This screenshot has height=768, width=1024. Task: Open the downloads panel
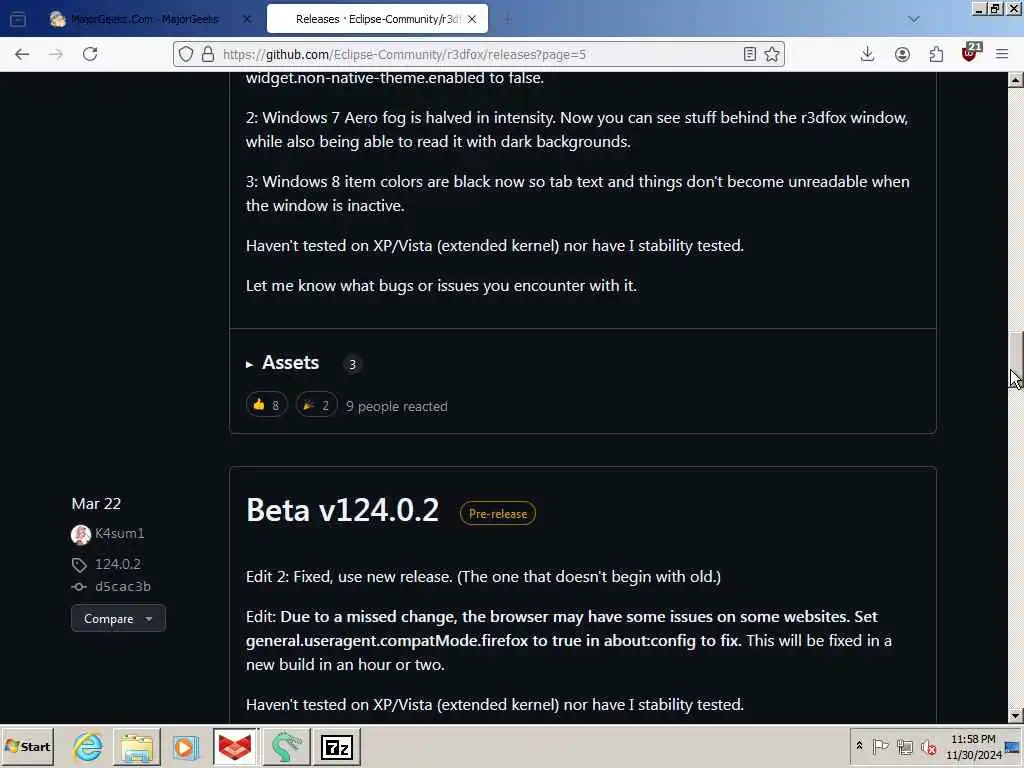point(867,54)
